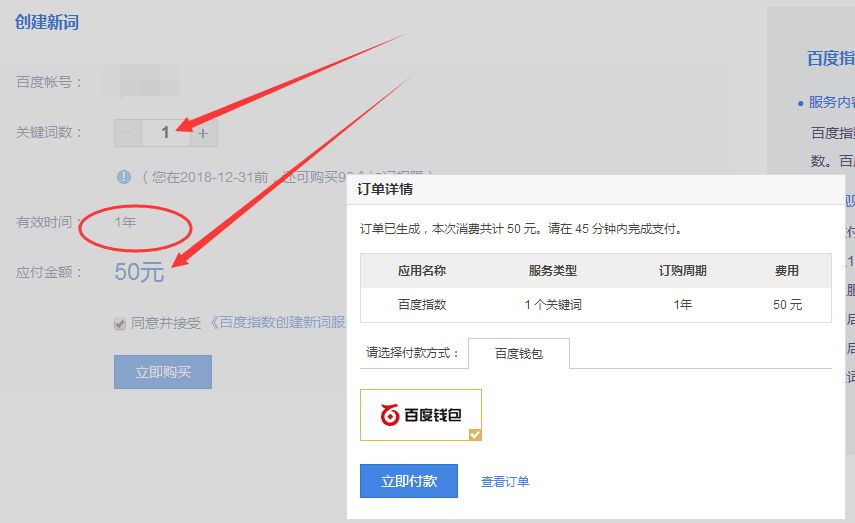The width and height of the screenshot is (855, 523).
Task: Click the 请选择付款方式 label
Action: coord(413,353)
